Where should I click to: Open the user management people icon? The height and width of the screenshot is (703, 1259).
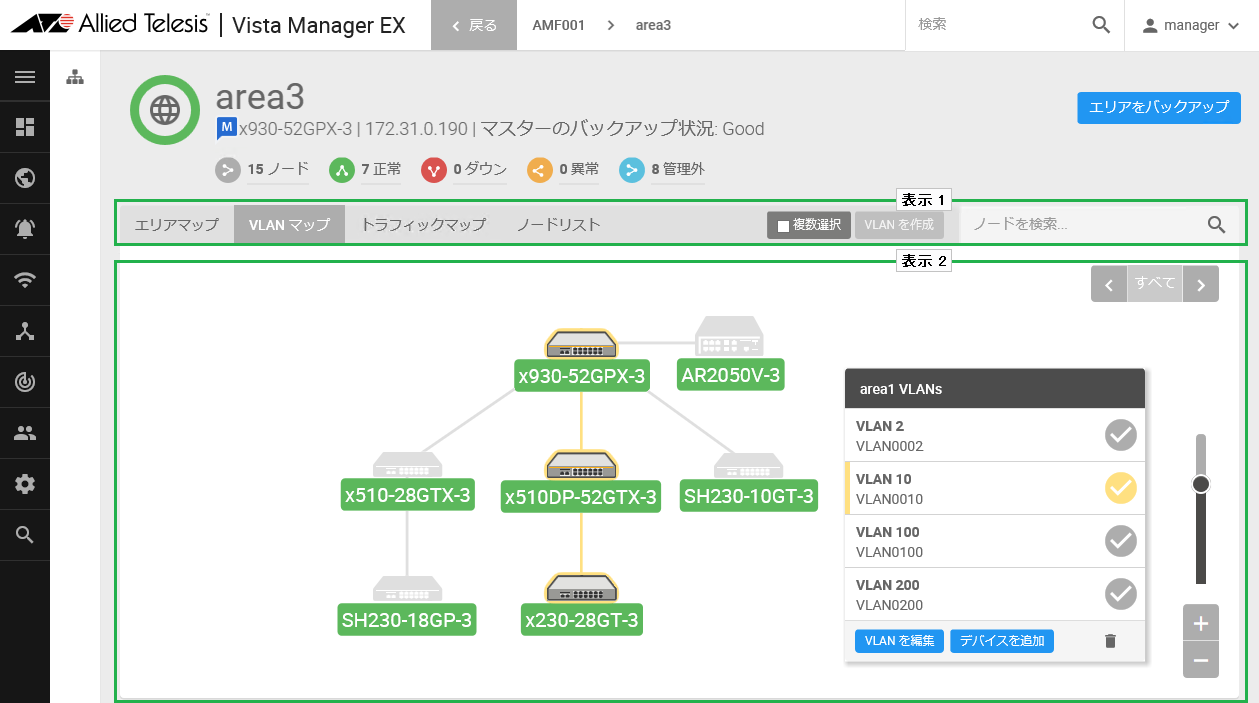pos(25,433)
